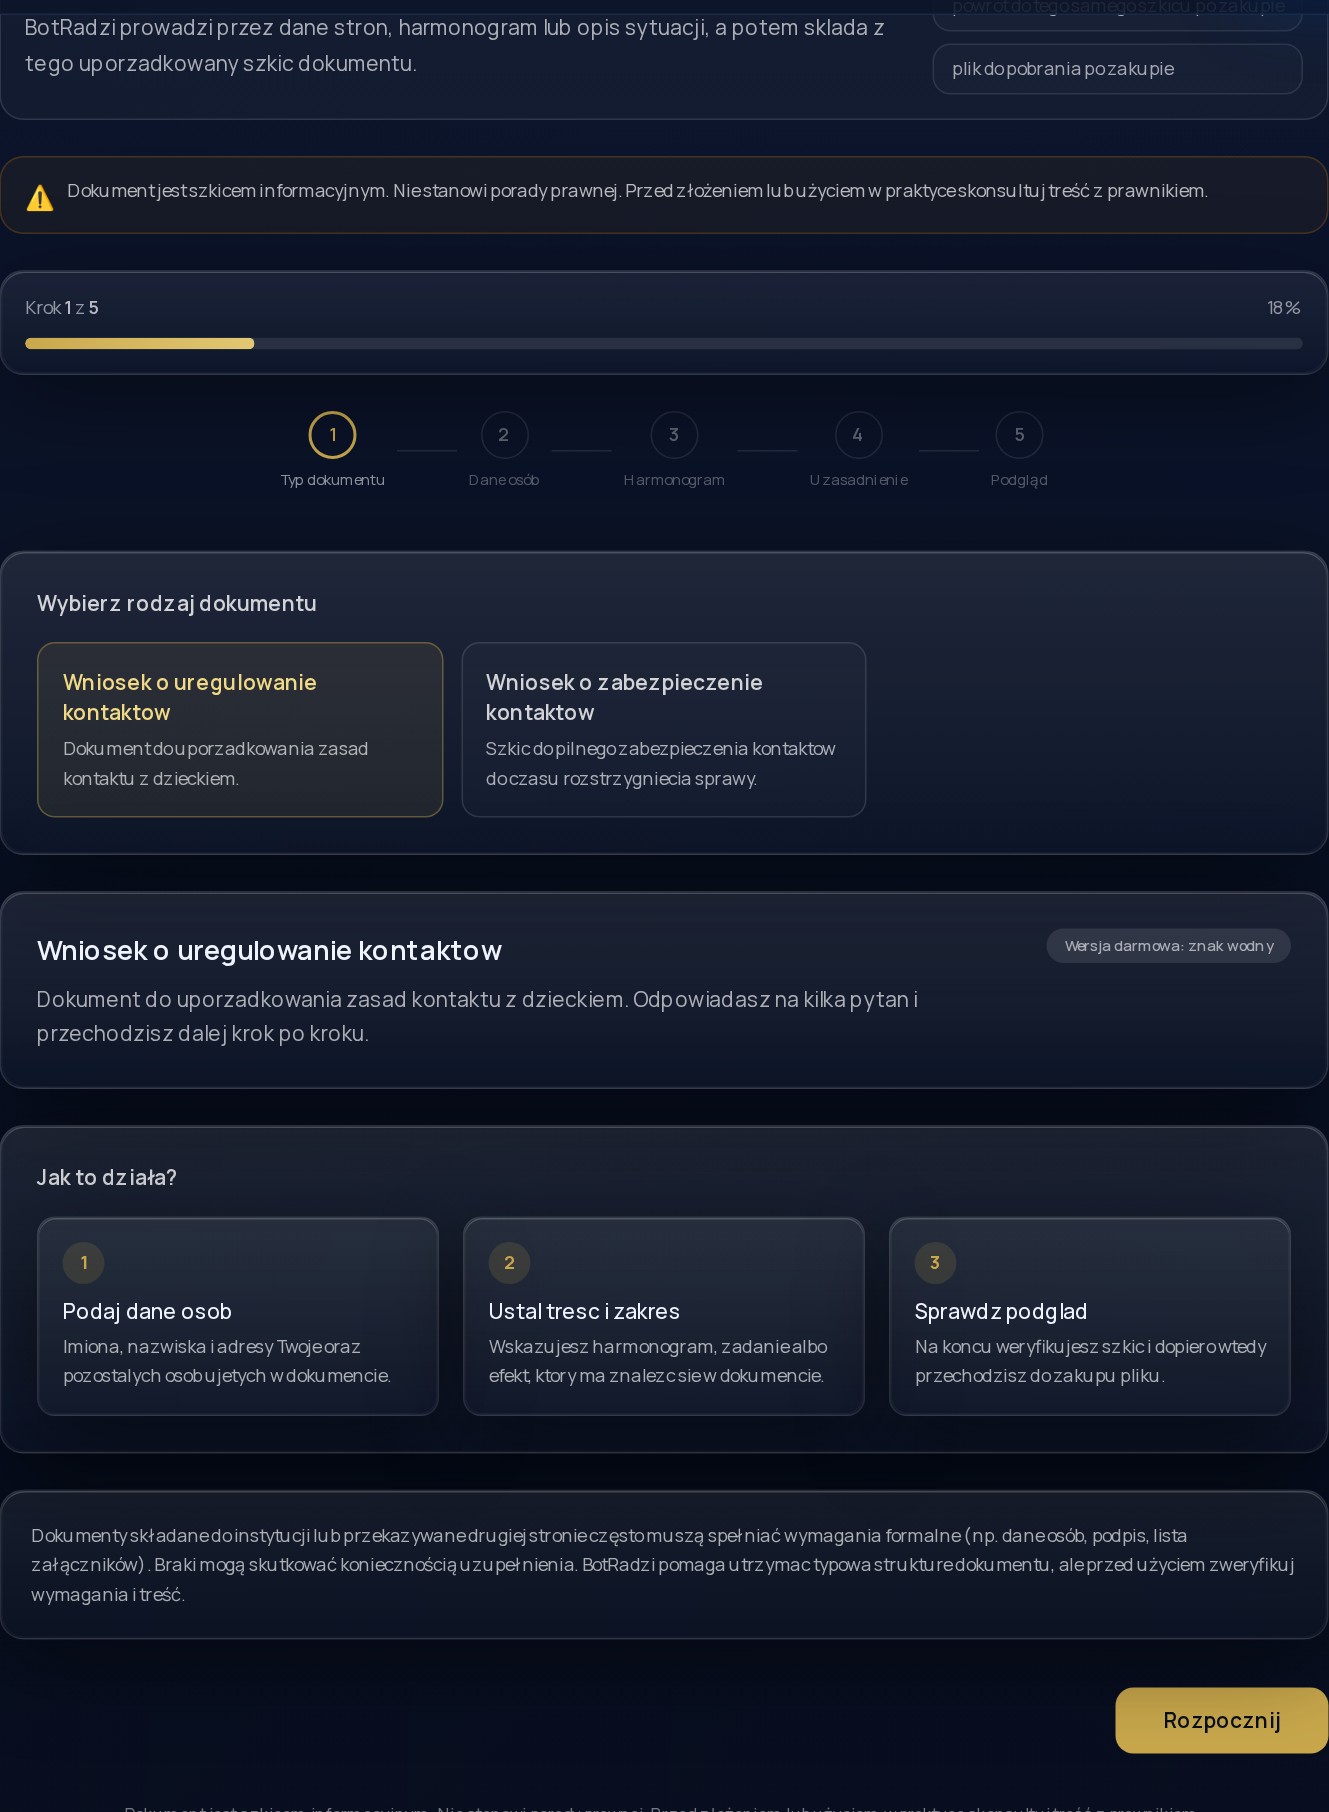The height and width of the screenshot is (1812, 1329).
Task: Jump to step 2 circle in stepper
Action: pyautogui.click(x=504, y=435)
